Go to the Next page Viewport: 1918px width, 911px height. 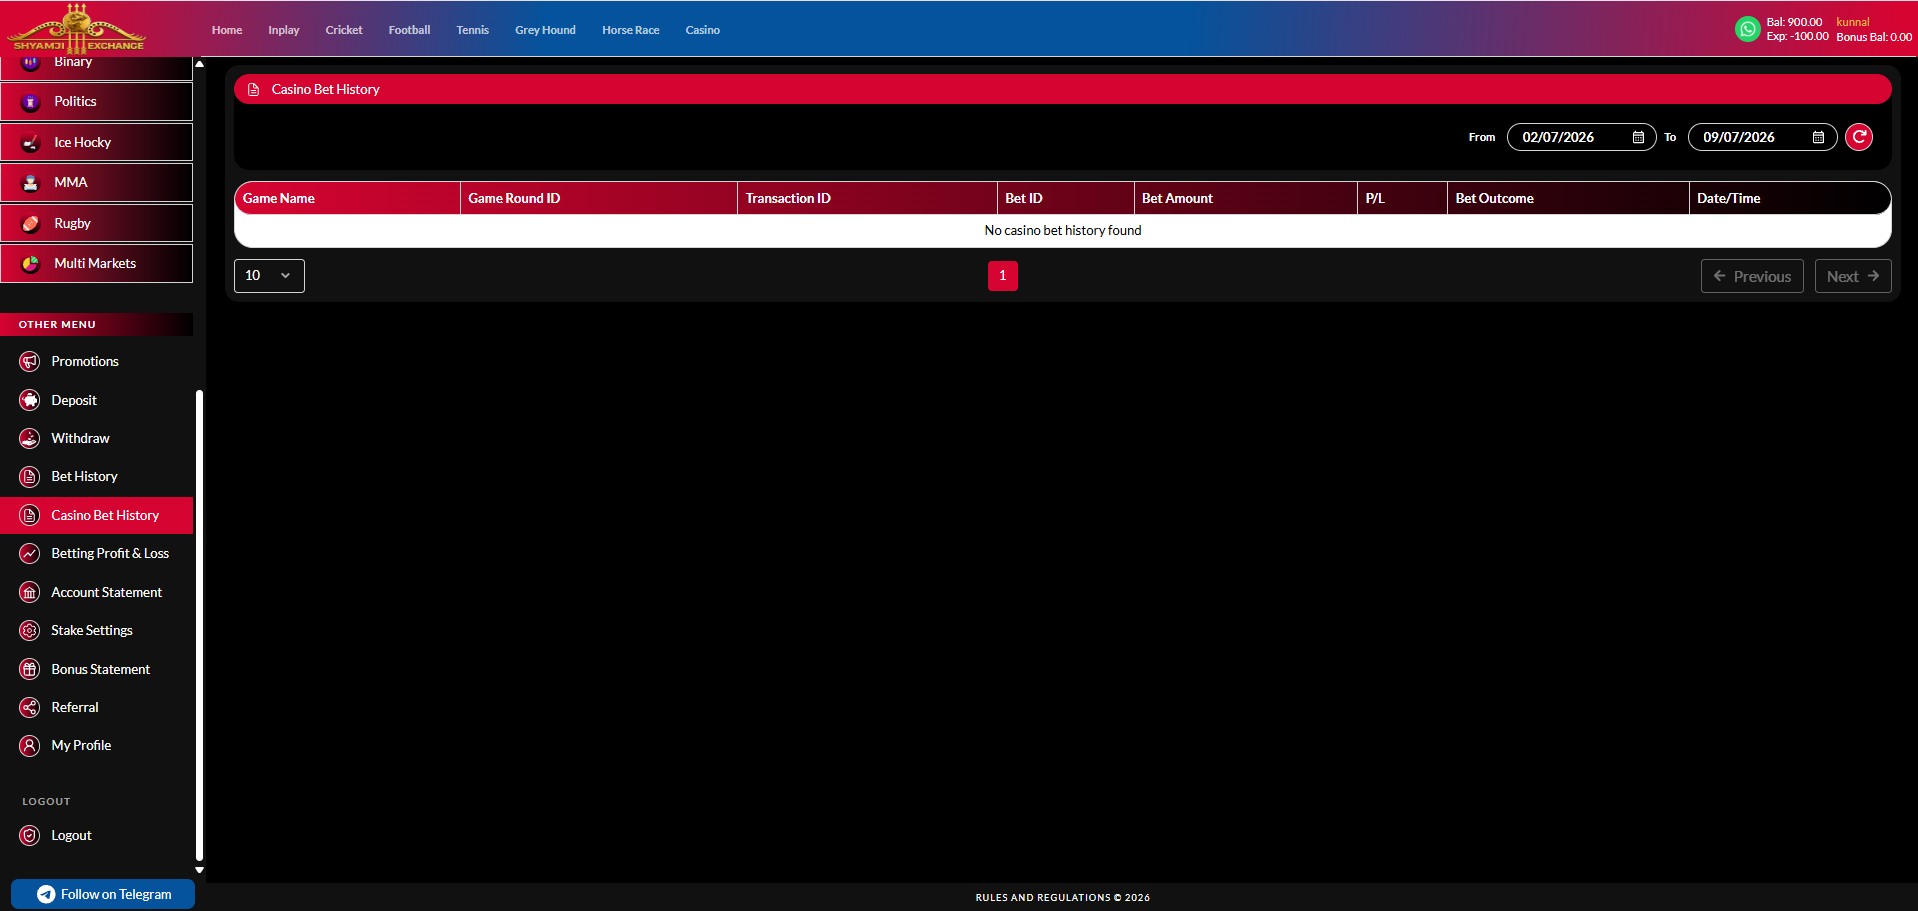(1853, 276)
